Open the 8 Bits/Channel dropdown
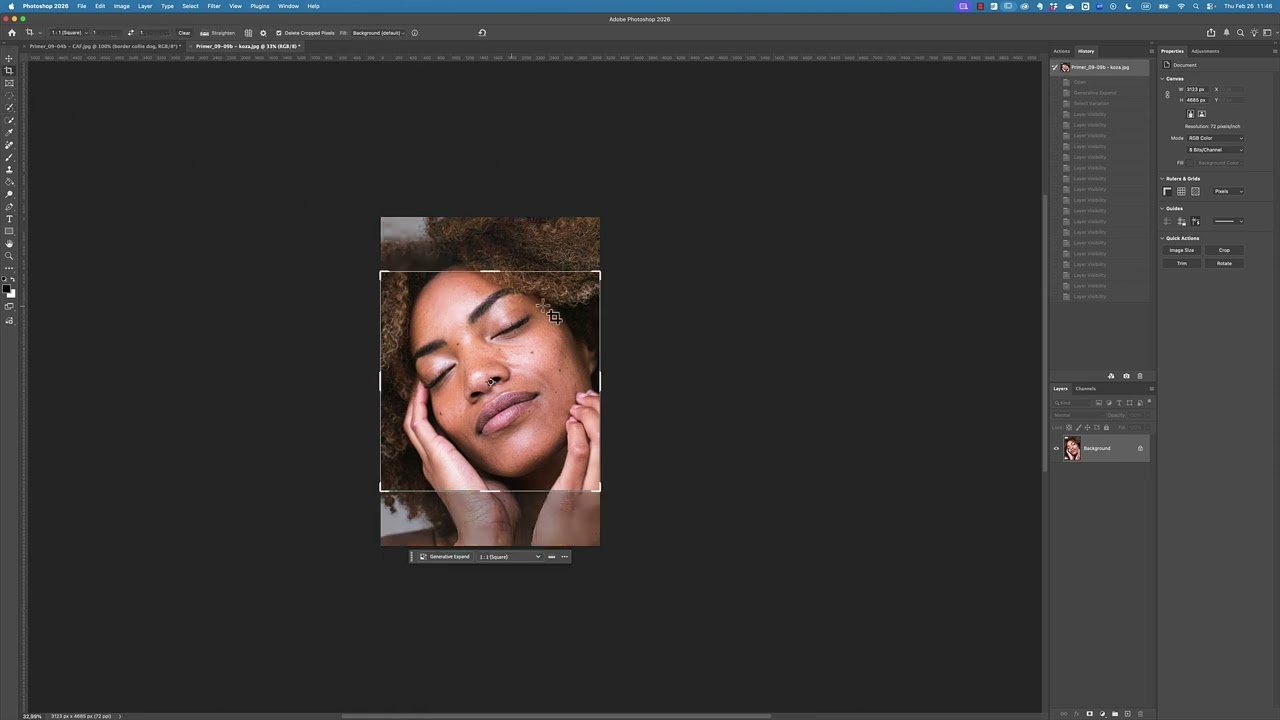 click(x=1215, y=150)
